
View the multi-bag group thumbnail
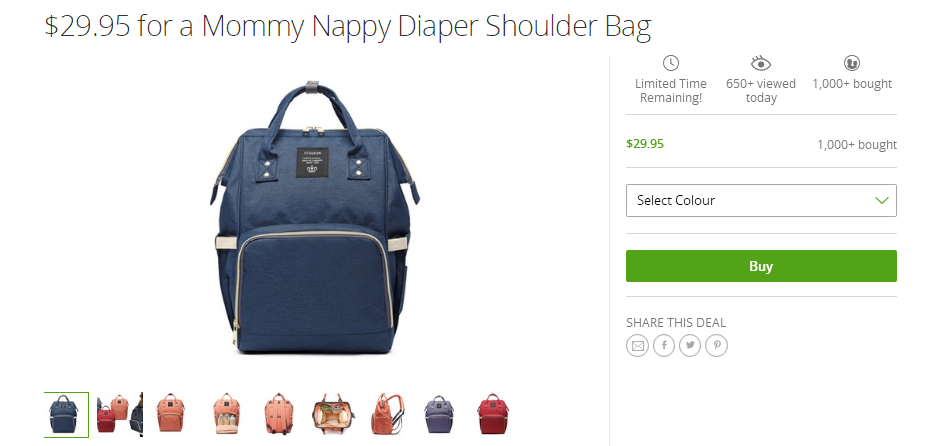pyautogui.click(x=120, y=415)
